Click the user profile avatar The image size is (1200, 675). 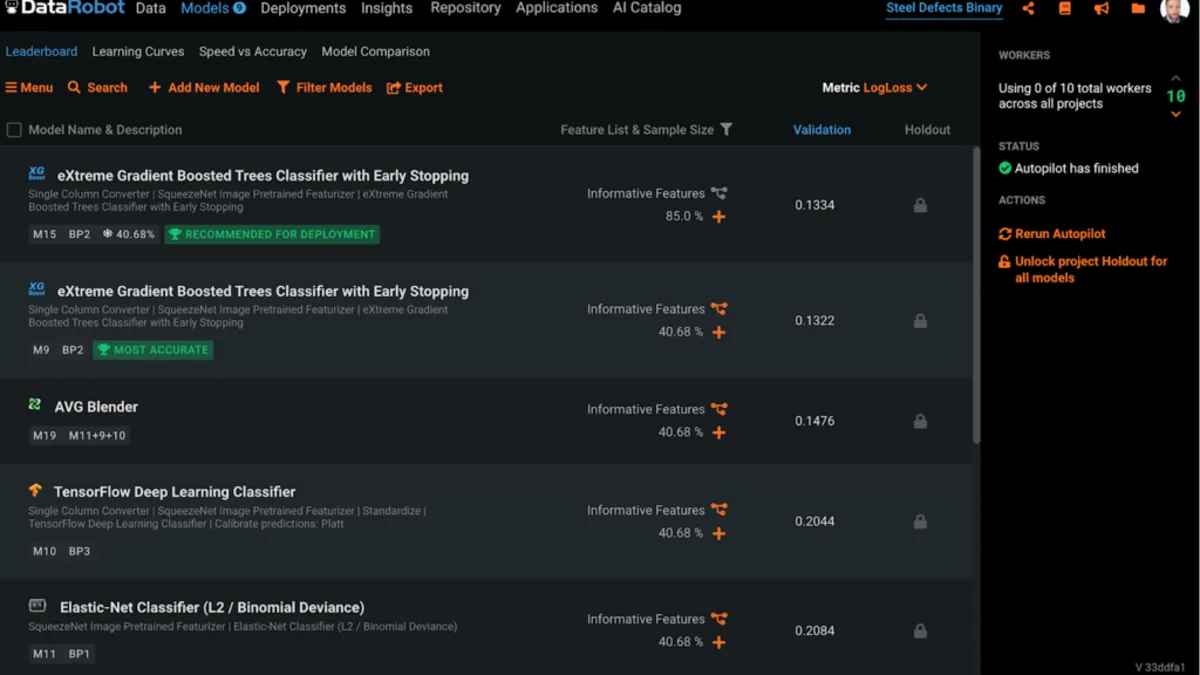1174,10
